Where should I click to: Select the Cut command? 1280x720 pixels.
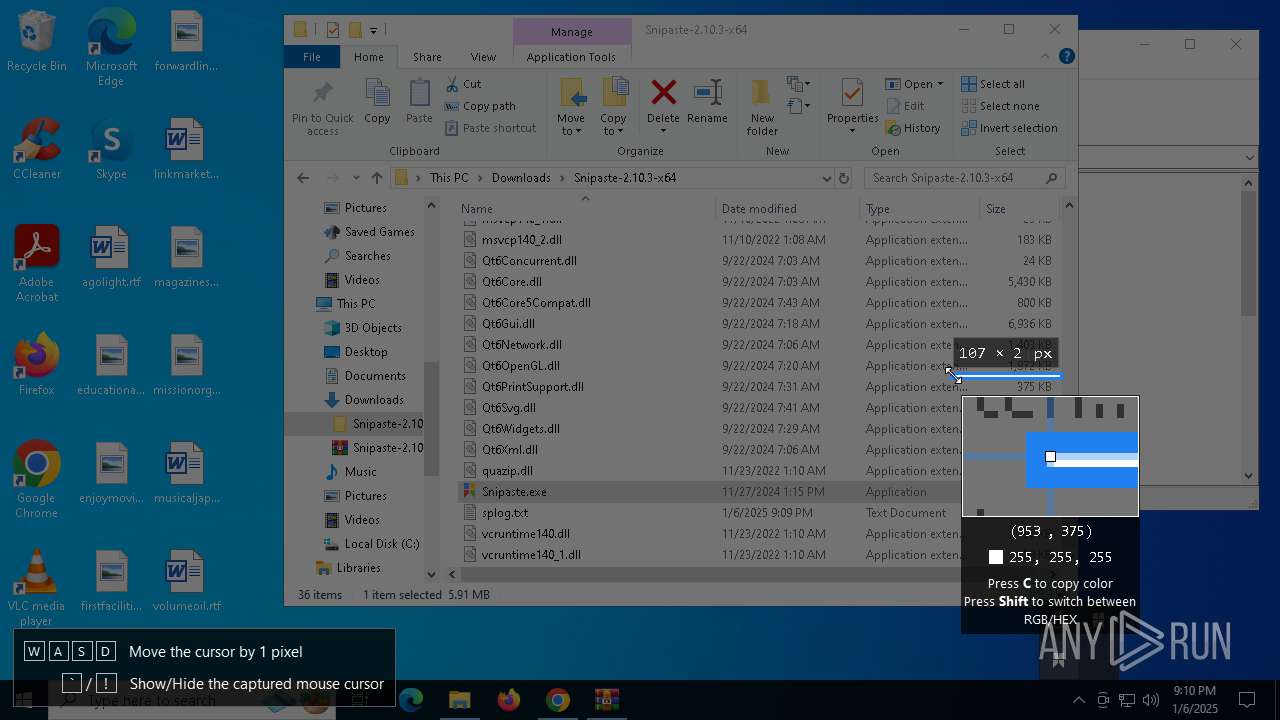coord(463,84)
